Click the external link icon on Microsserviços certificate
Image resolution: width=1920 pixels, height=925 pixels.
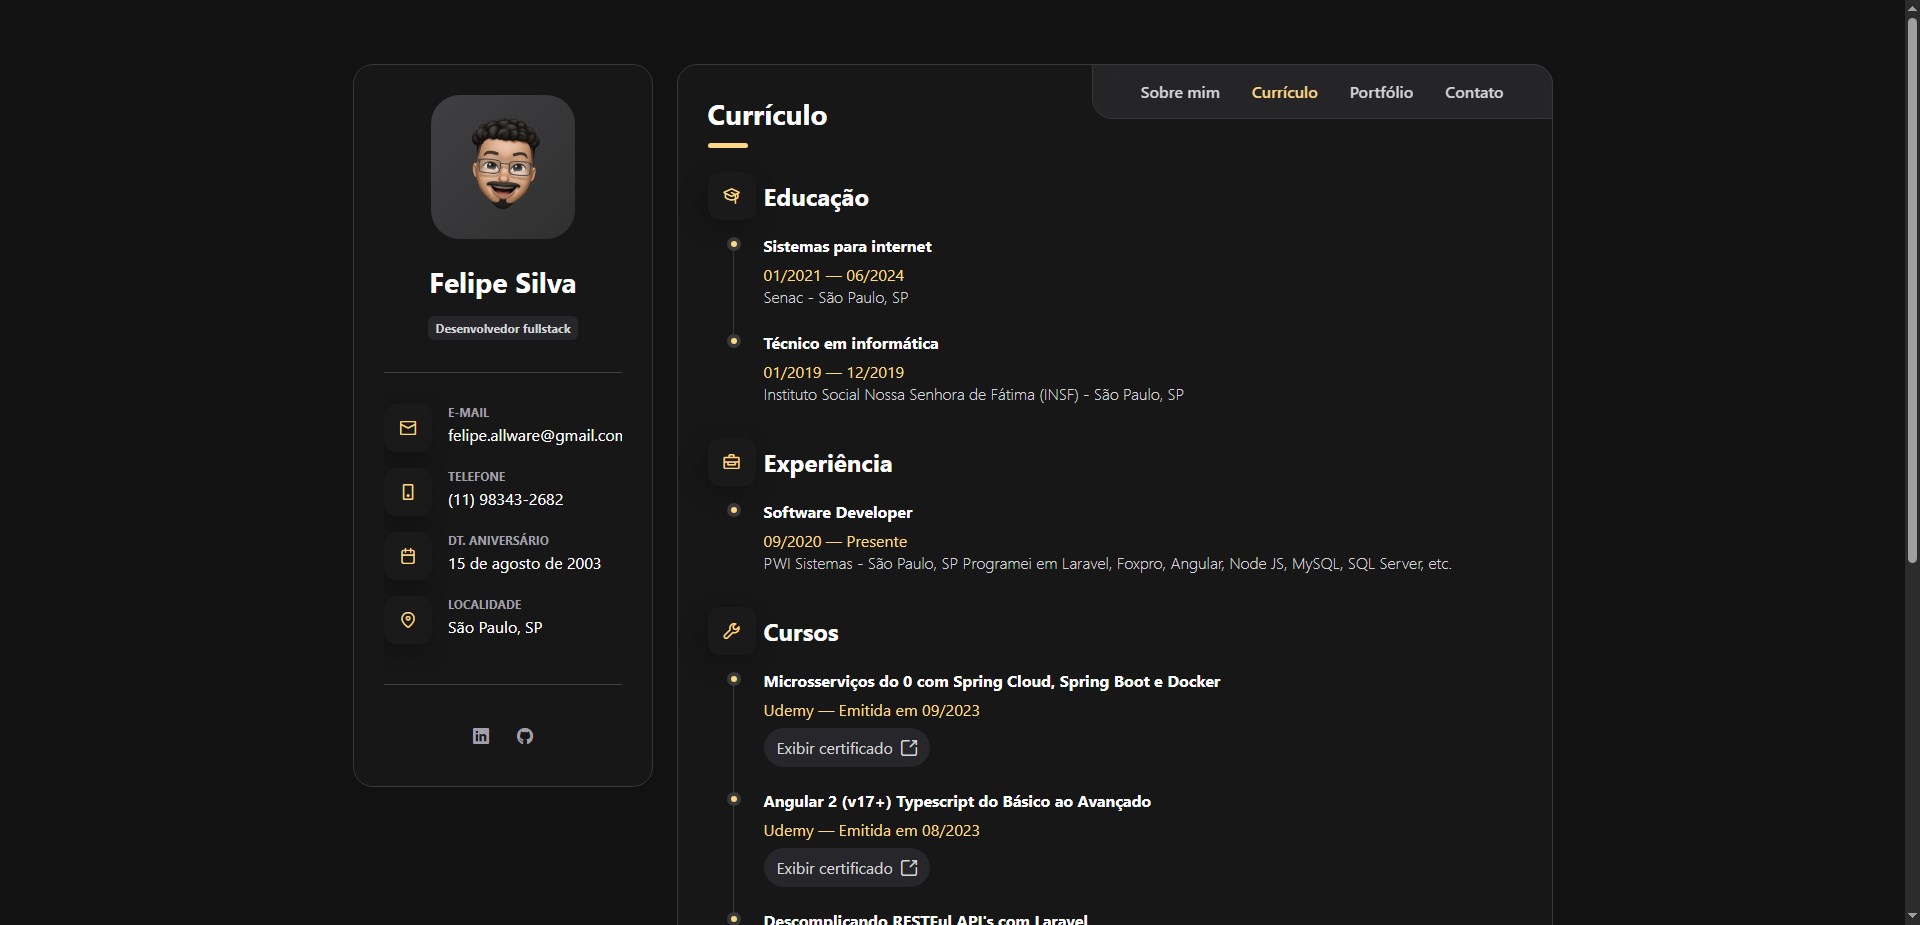909,748
